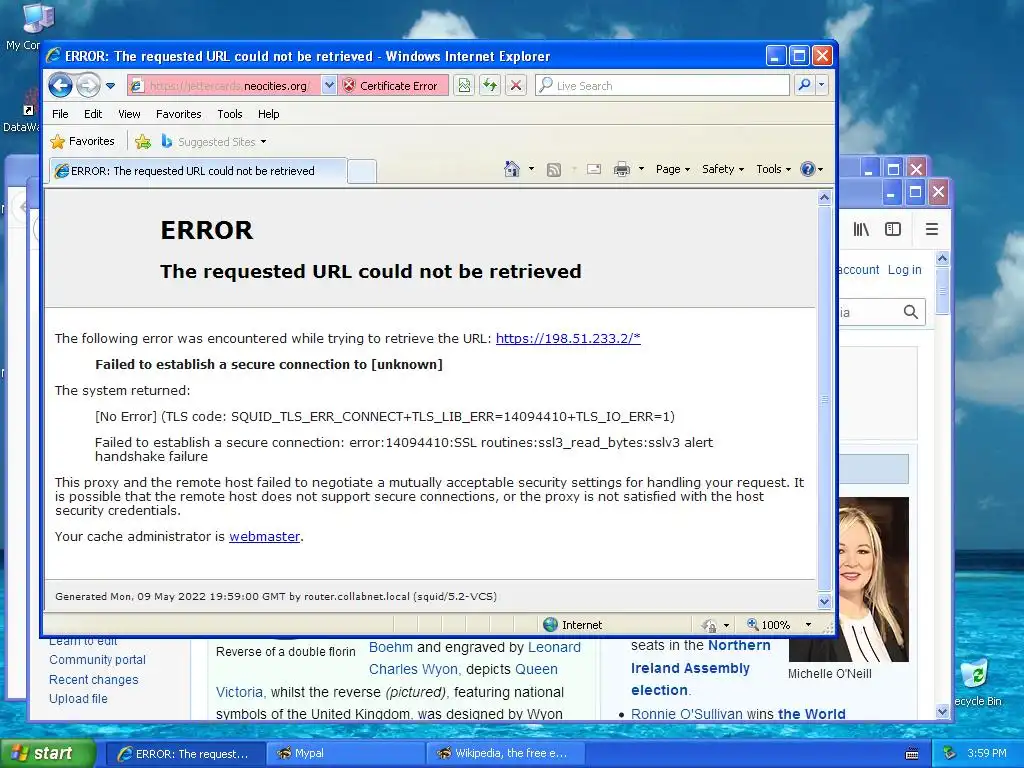Screen dimensions: 1024x768
Task: Open a new blank tab
Action: [x=362, y=171]
